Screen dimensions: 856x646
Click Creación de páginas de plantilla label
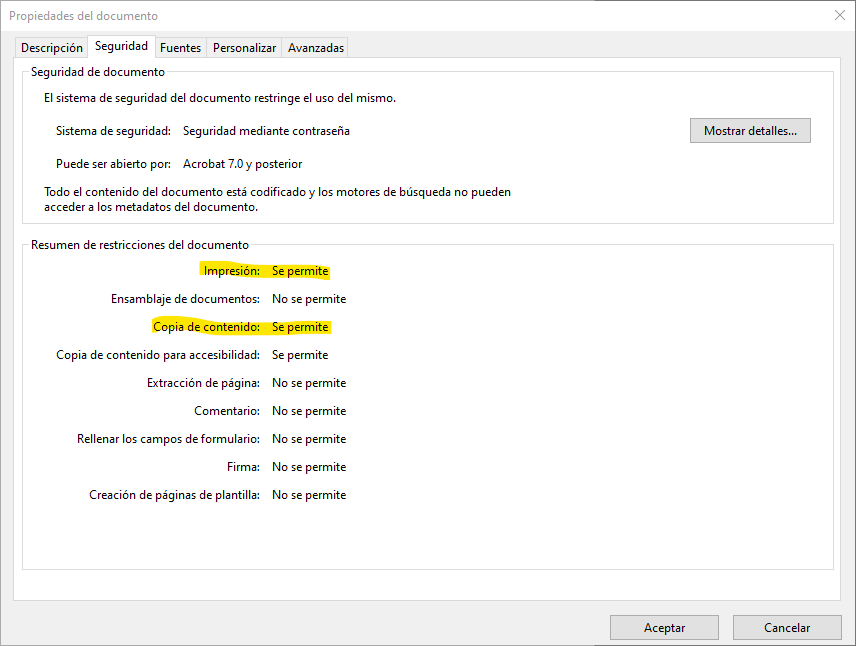[x=174, y=495]
